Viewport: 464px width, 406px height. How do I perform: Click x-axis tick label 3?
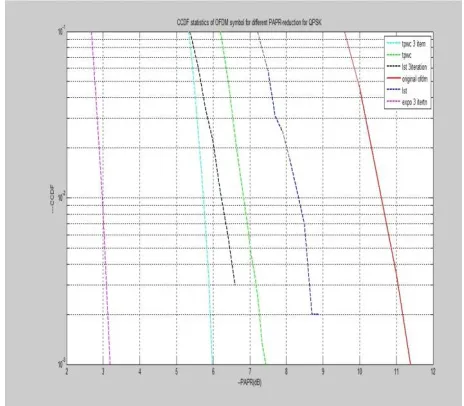103,371
